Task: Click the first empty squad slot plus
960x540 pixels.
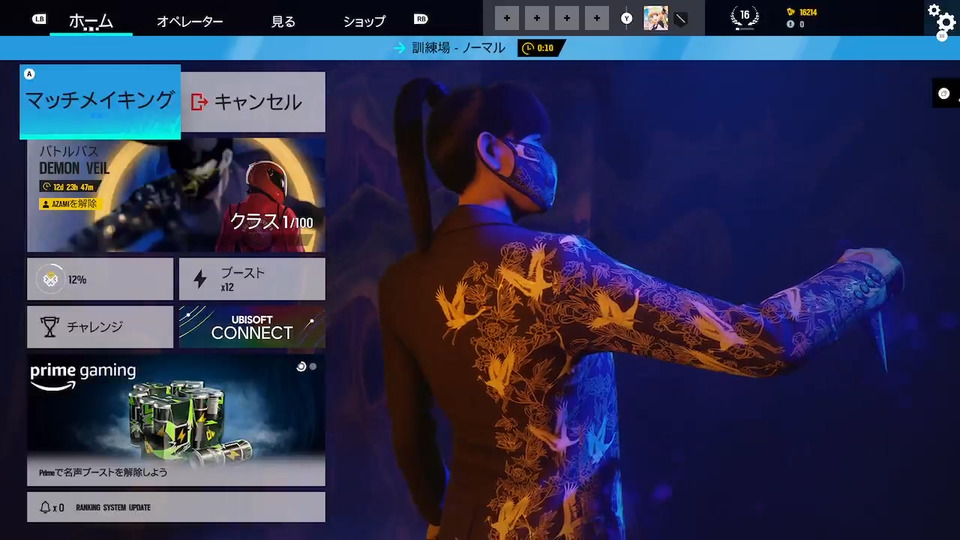Action: coord(506,18)
